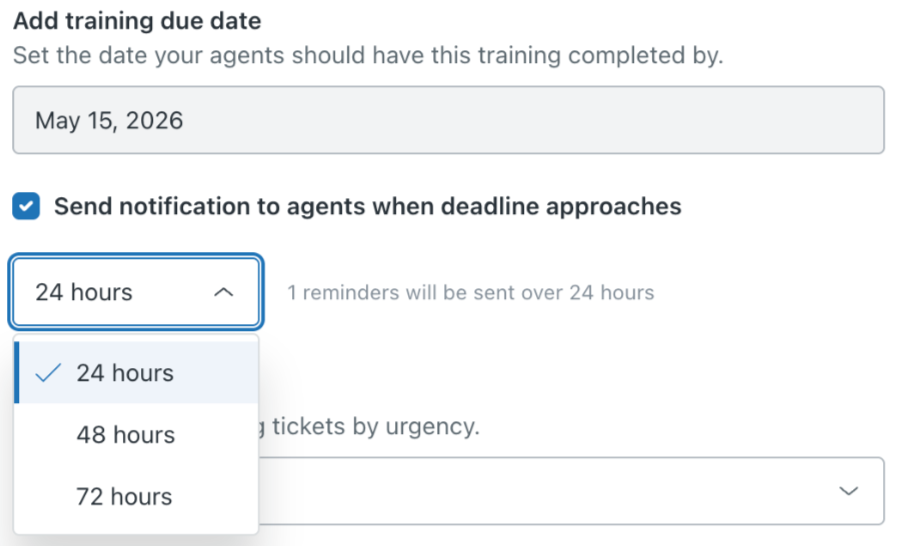Uncheck the deadline notification checkbox
Viewport: 898px width, 546px height.
click(x=26, y=207)
